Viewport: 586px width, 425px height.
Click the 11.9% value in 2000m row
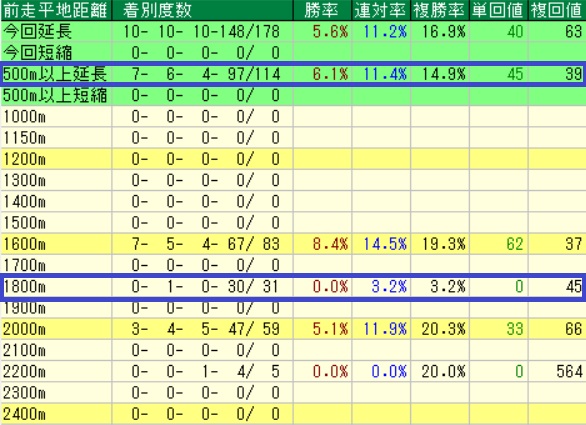pyautogui.click(x=385, y=329)
